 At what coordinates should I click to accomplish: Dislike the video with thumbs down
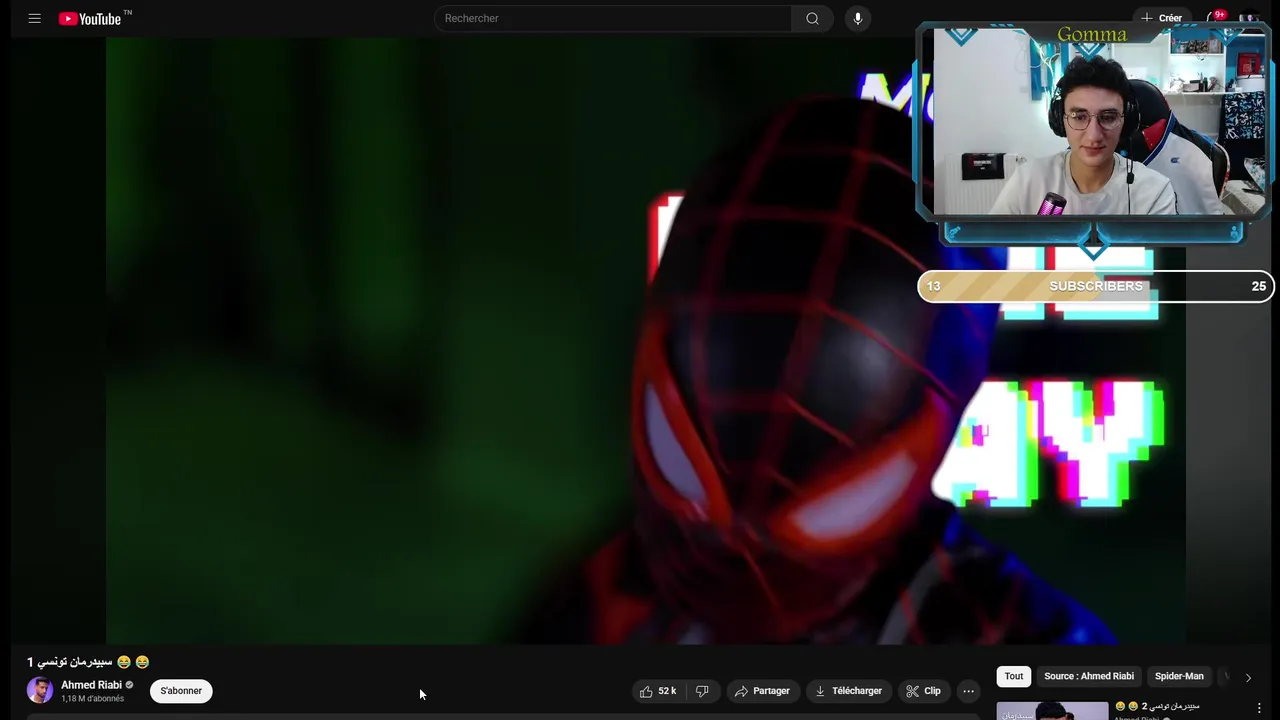[x=702, y=691]
